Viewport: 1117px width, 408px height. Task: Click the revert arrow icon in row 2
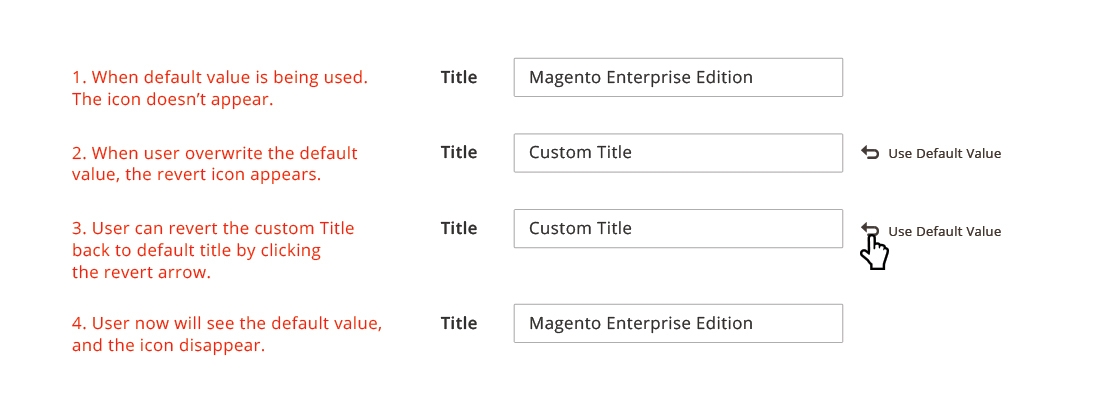click(x=869, y=152)
